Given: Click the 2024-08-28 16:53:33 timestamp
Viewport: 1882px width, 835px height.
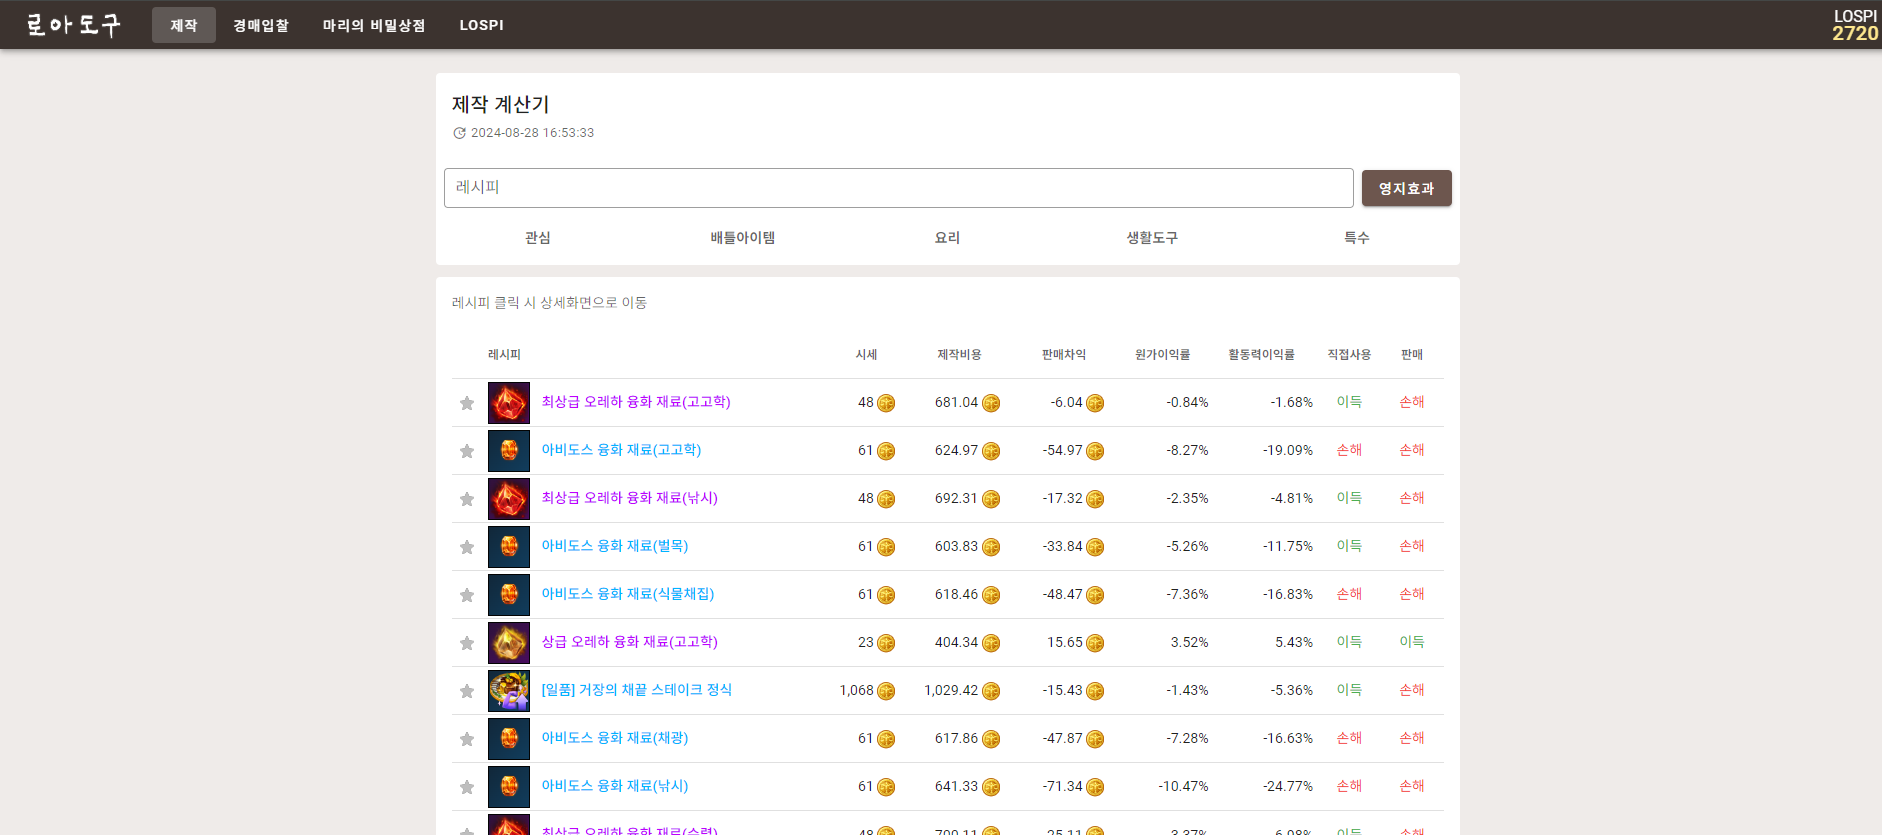Looking at the screenshot, I should tap(533, 133).
